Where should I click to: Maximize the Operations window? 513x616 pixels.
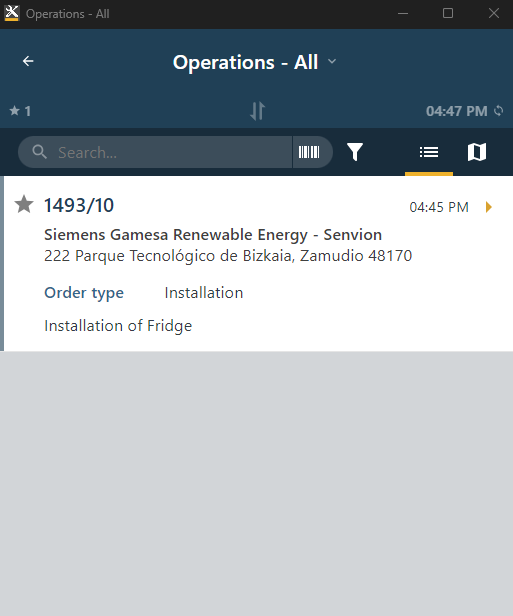click(x=448, y=13)
